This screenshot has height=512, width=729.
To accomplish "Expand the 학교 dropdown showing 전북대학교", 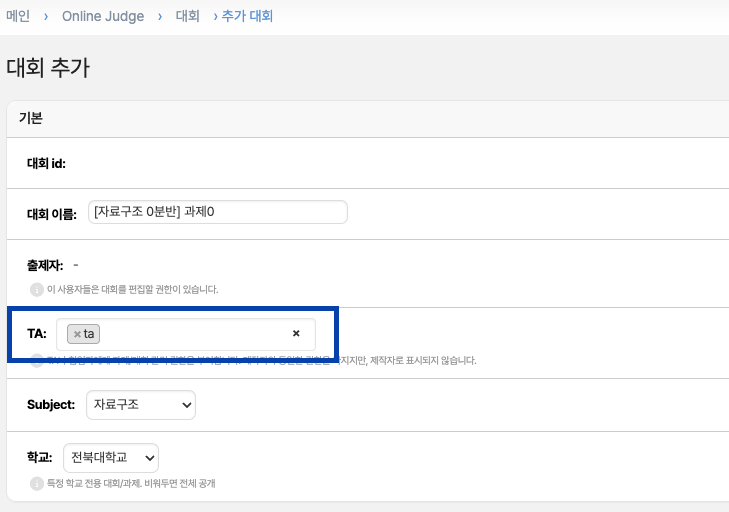I will click(x=110, y=458).
